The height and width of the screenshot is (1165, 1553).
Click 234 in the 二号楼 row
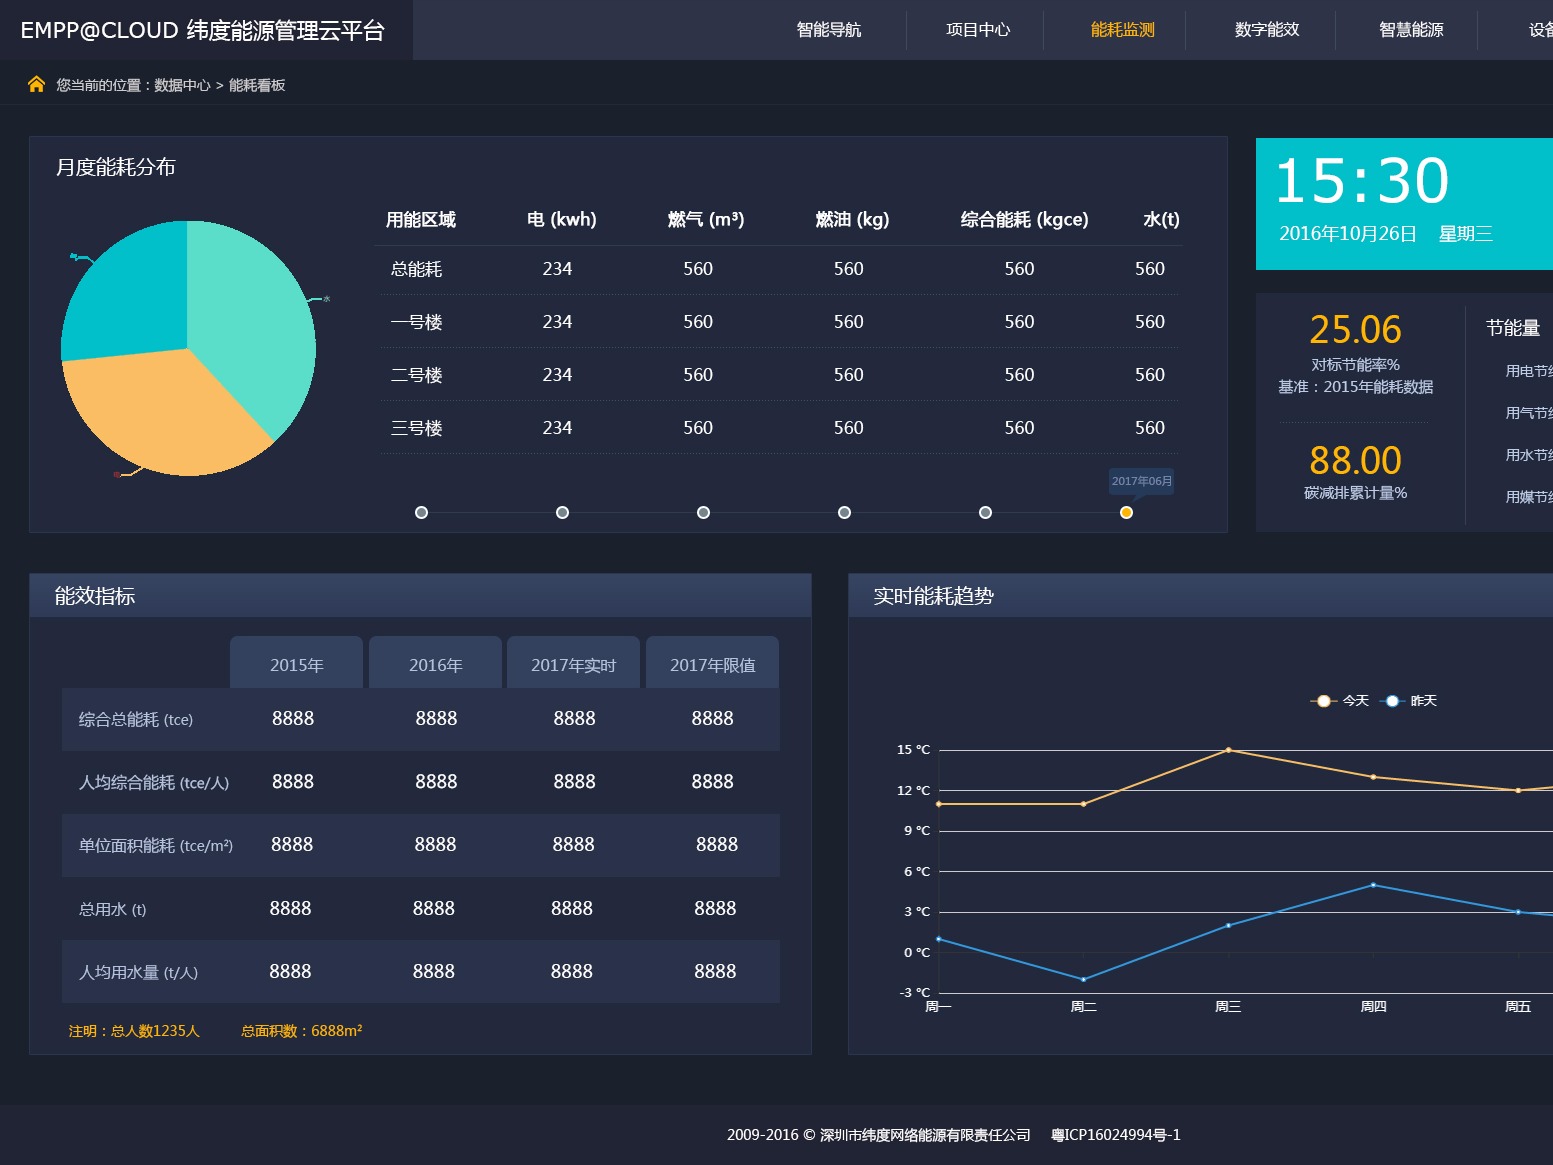click(557, 375)
